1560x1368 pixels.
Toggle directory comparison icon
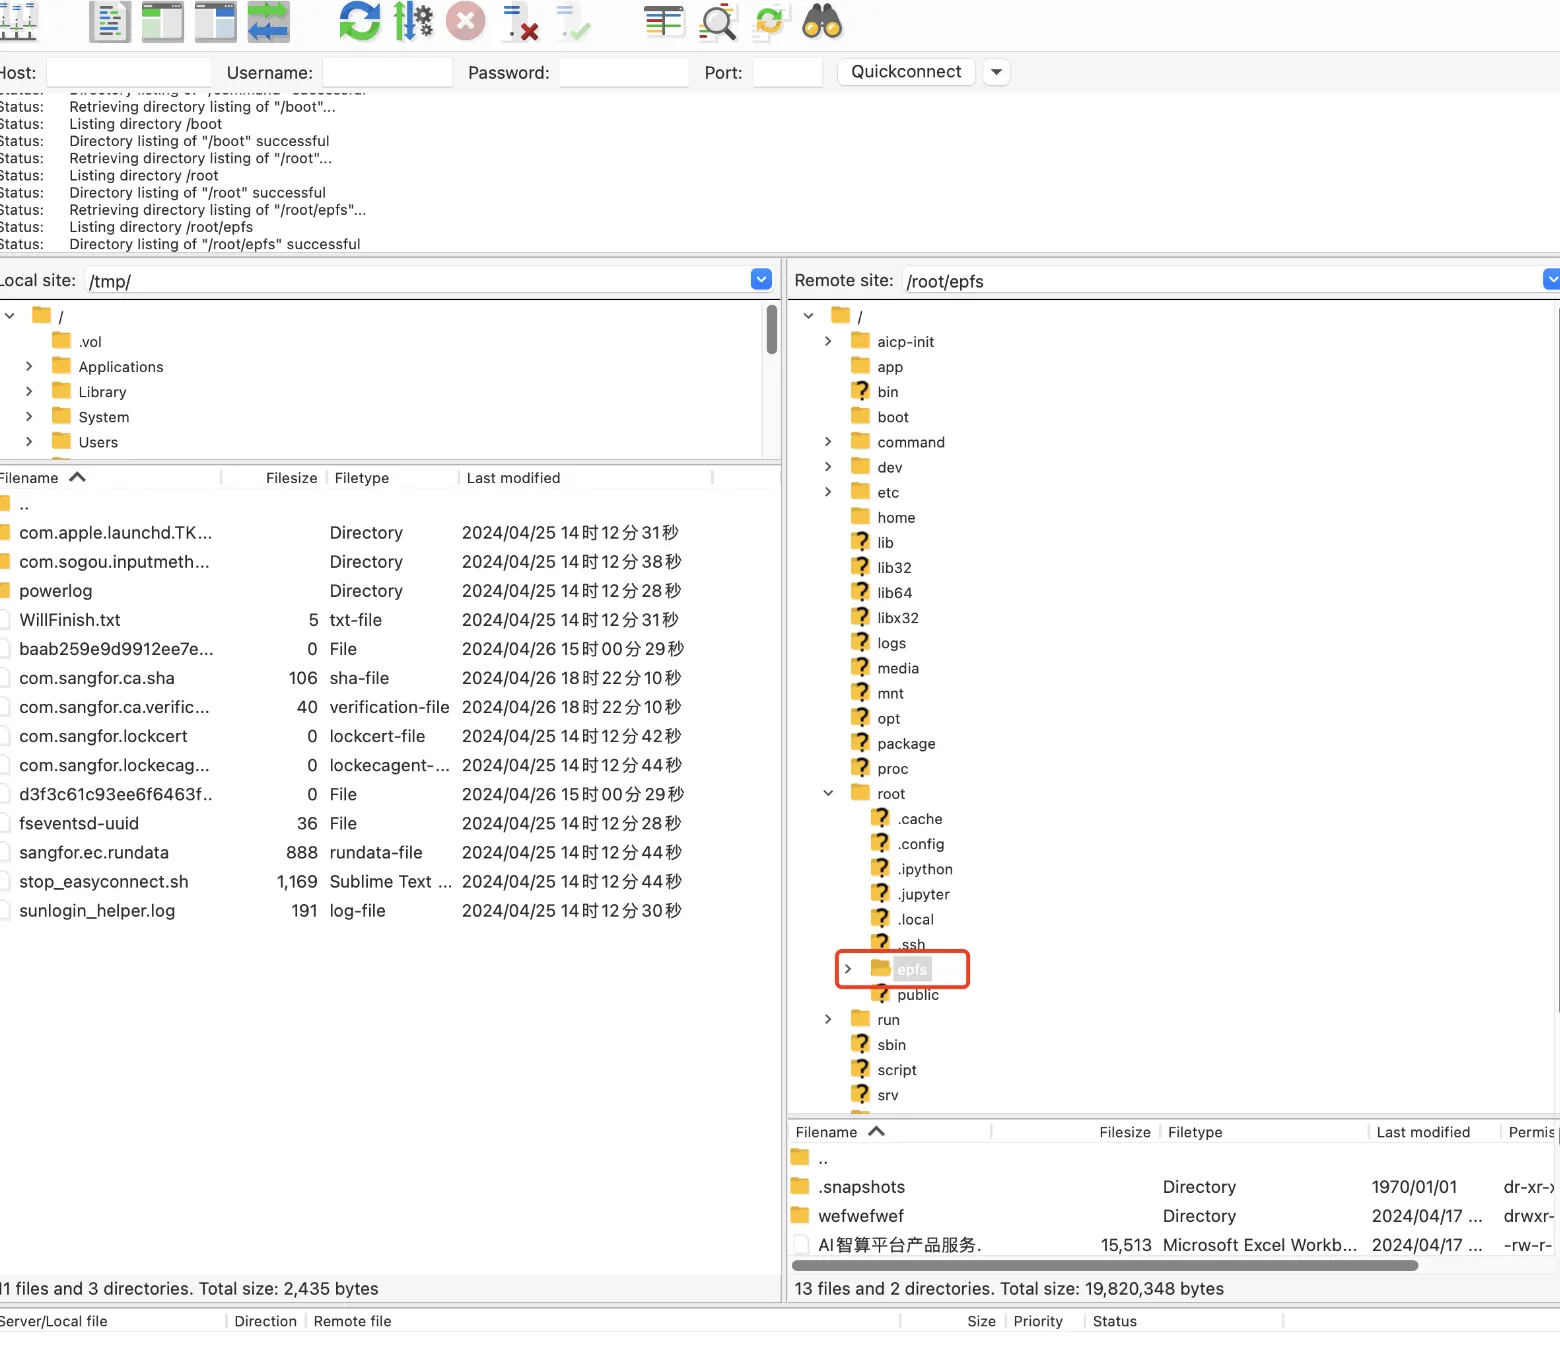pyautogui.click(x=717, y=21)
